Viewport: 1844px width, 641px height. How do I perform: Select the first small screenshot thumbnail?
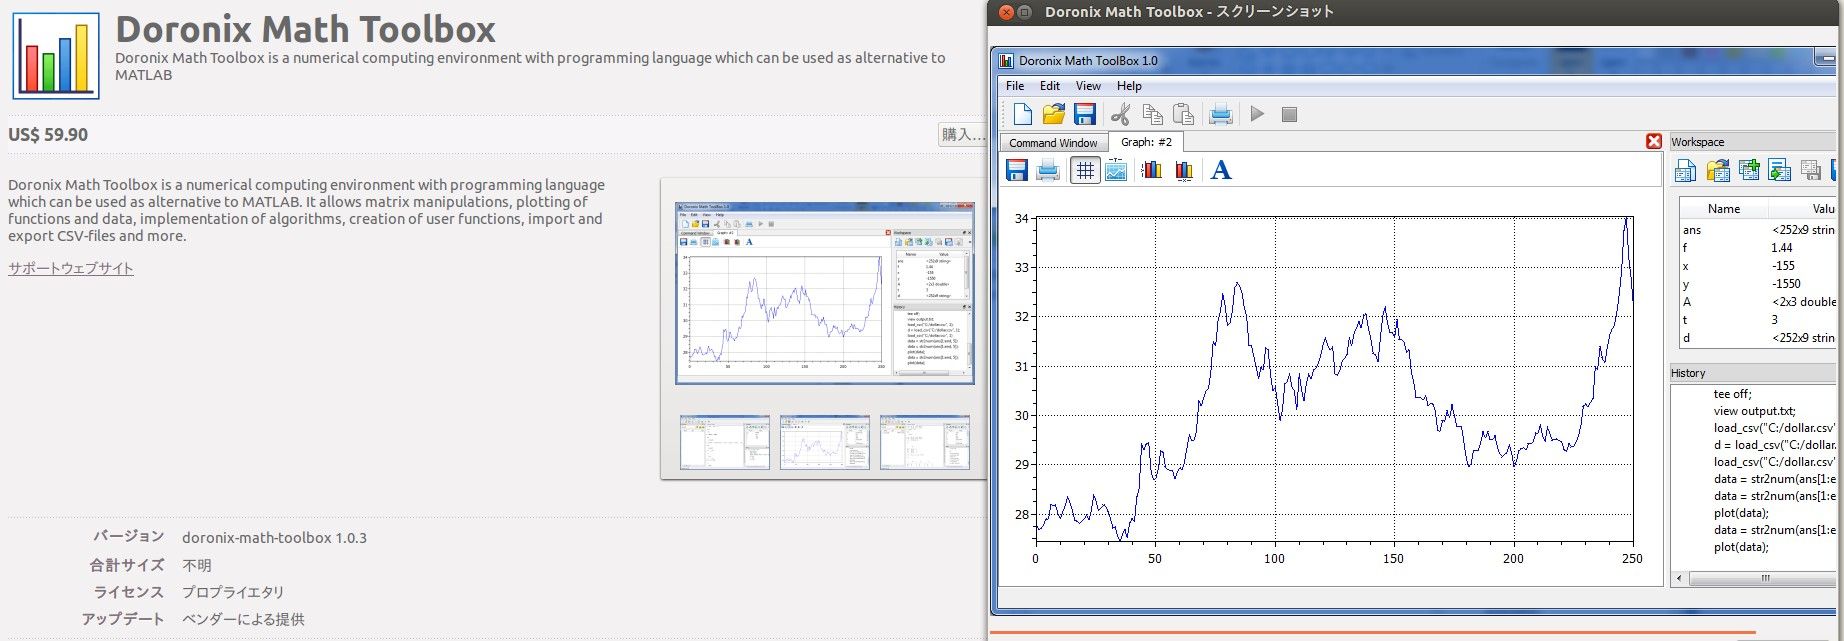pyautogui.click(x=725, y=442)
